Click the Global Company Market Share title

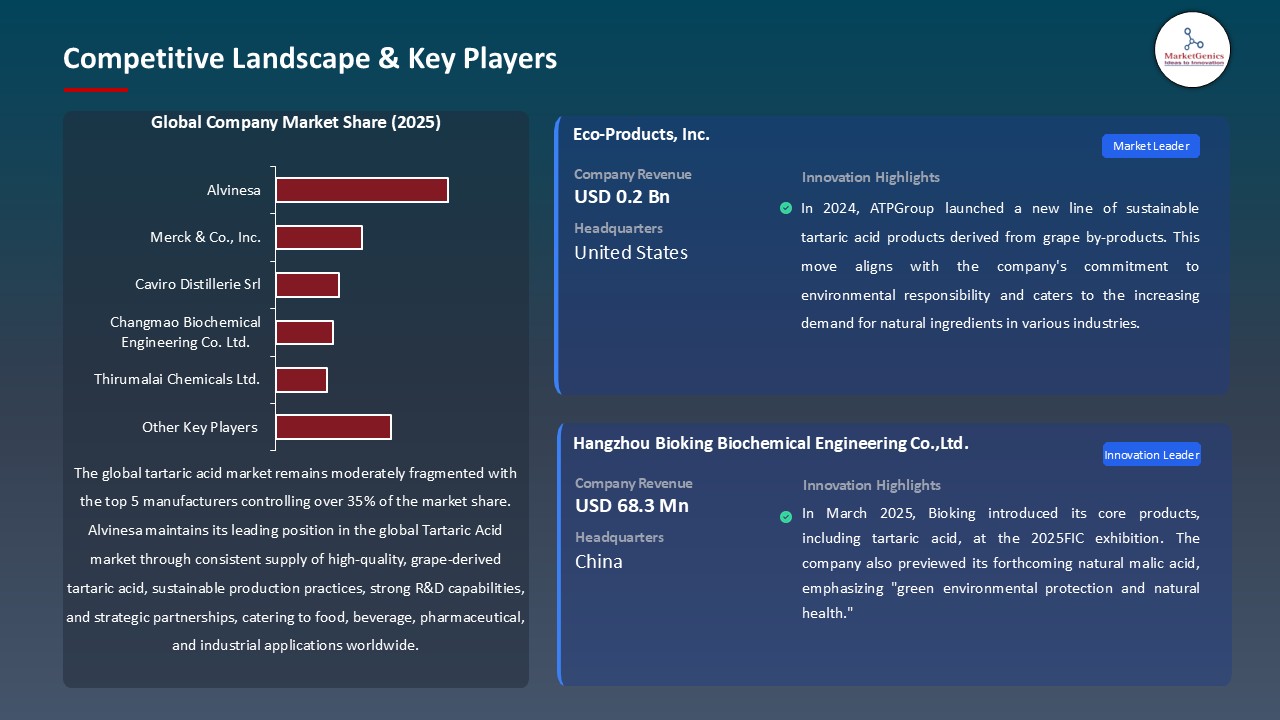pyautogui.click(x=296, y=122)
